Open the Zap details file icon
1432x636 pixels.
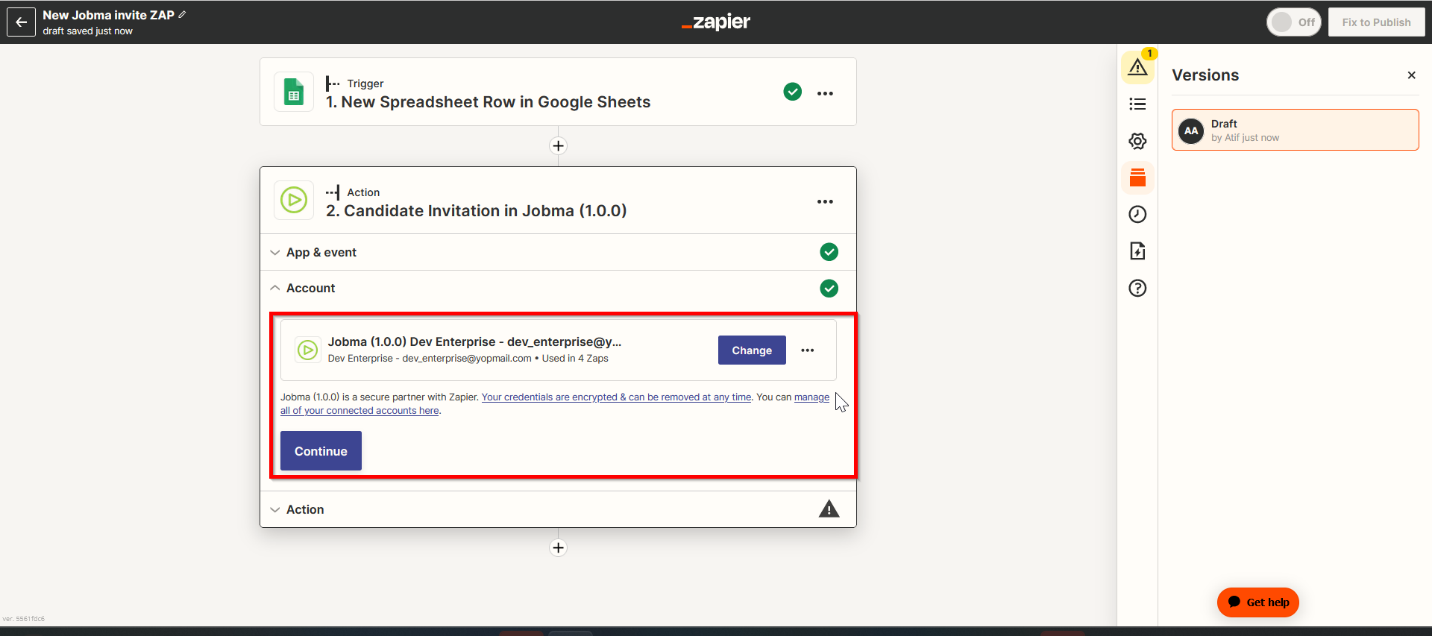tap(1137, 251)
